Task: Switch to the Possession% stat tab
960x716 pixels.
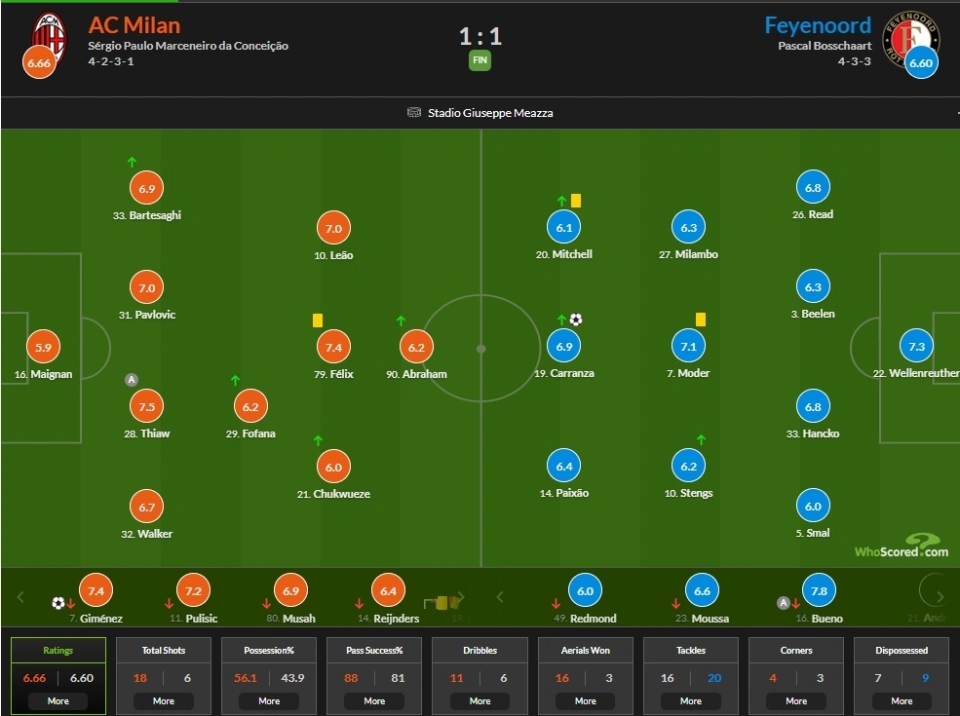Action: 269,650
